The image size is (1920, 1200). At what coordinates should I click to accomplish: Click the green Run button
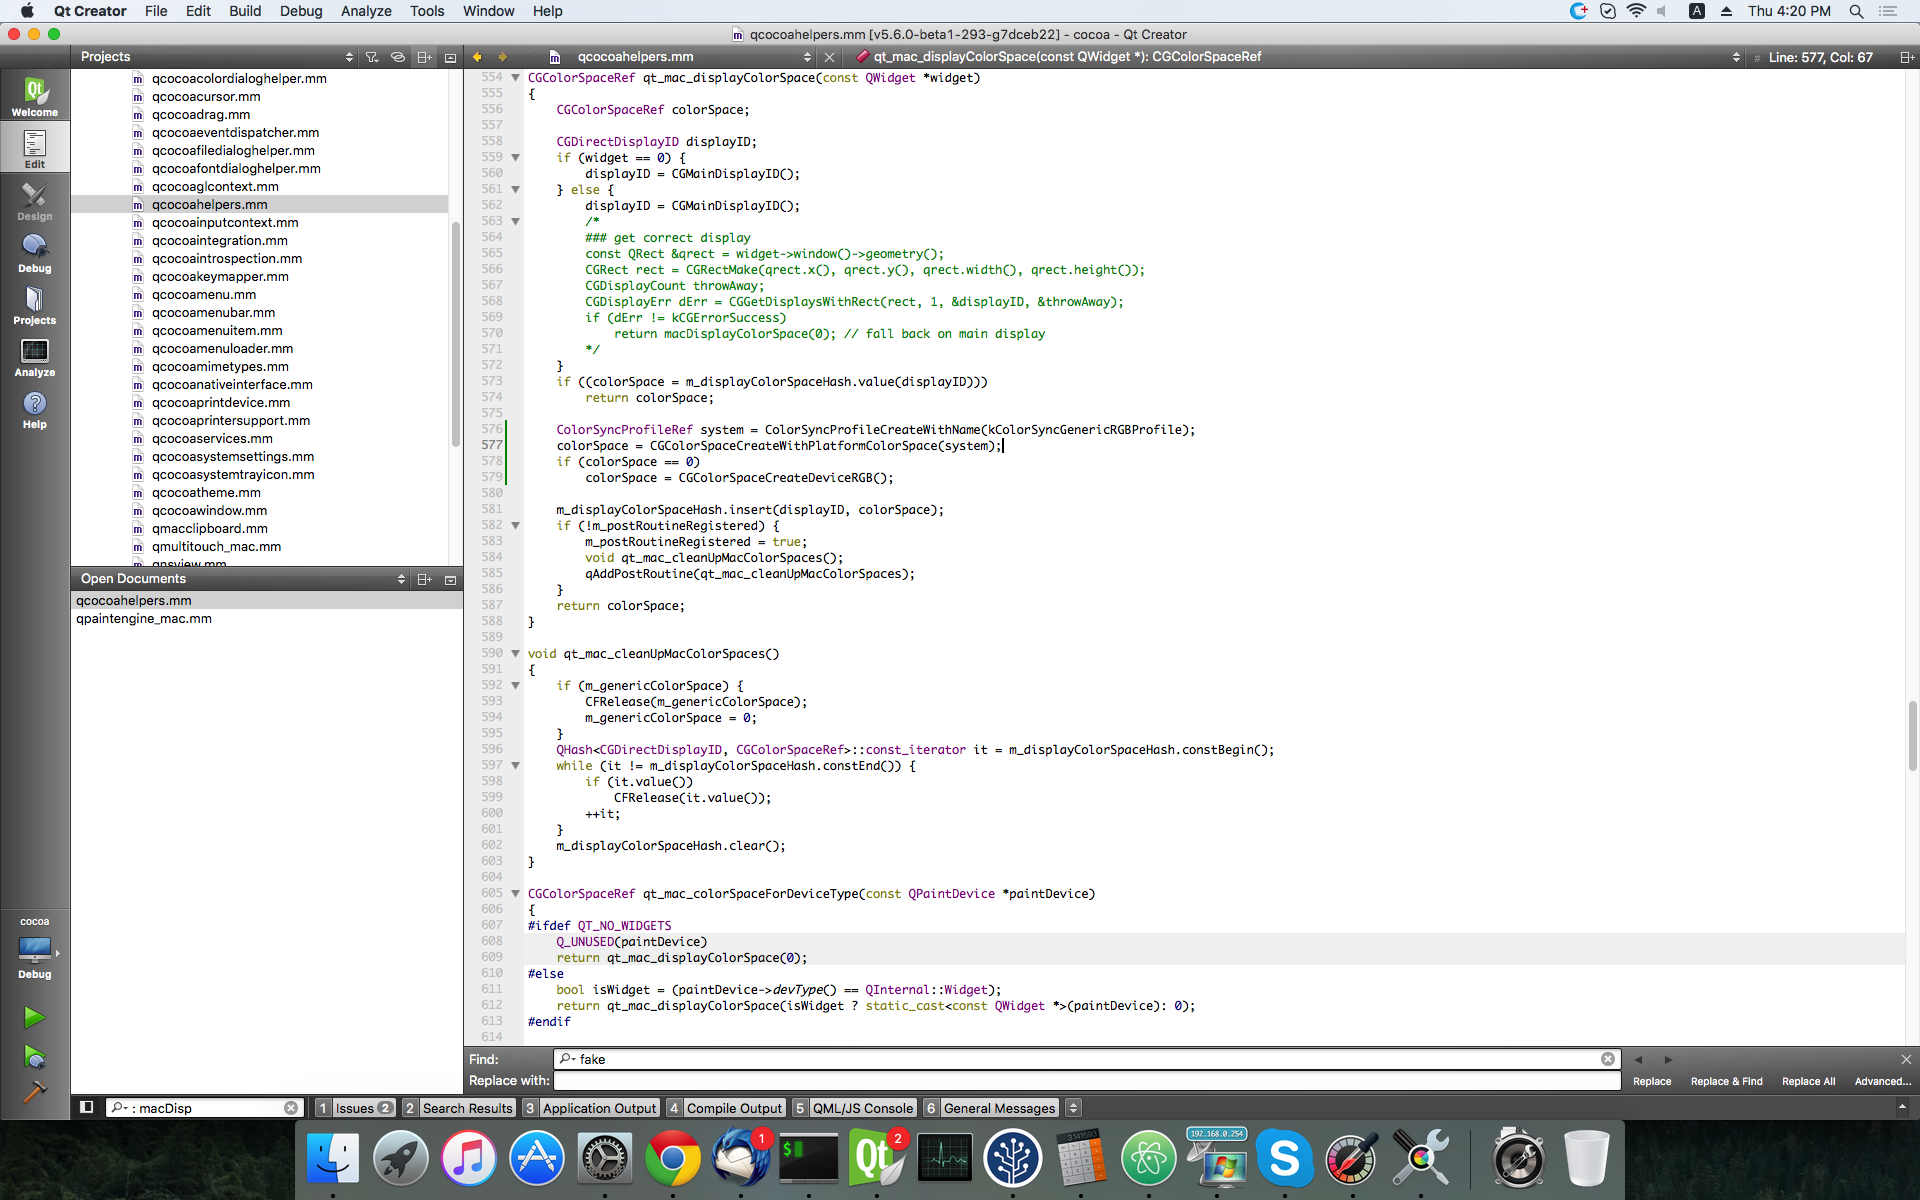(34, 1017)
